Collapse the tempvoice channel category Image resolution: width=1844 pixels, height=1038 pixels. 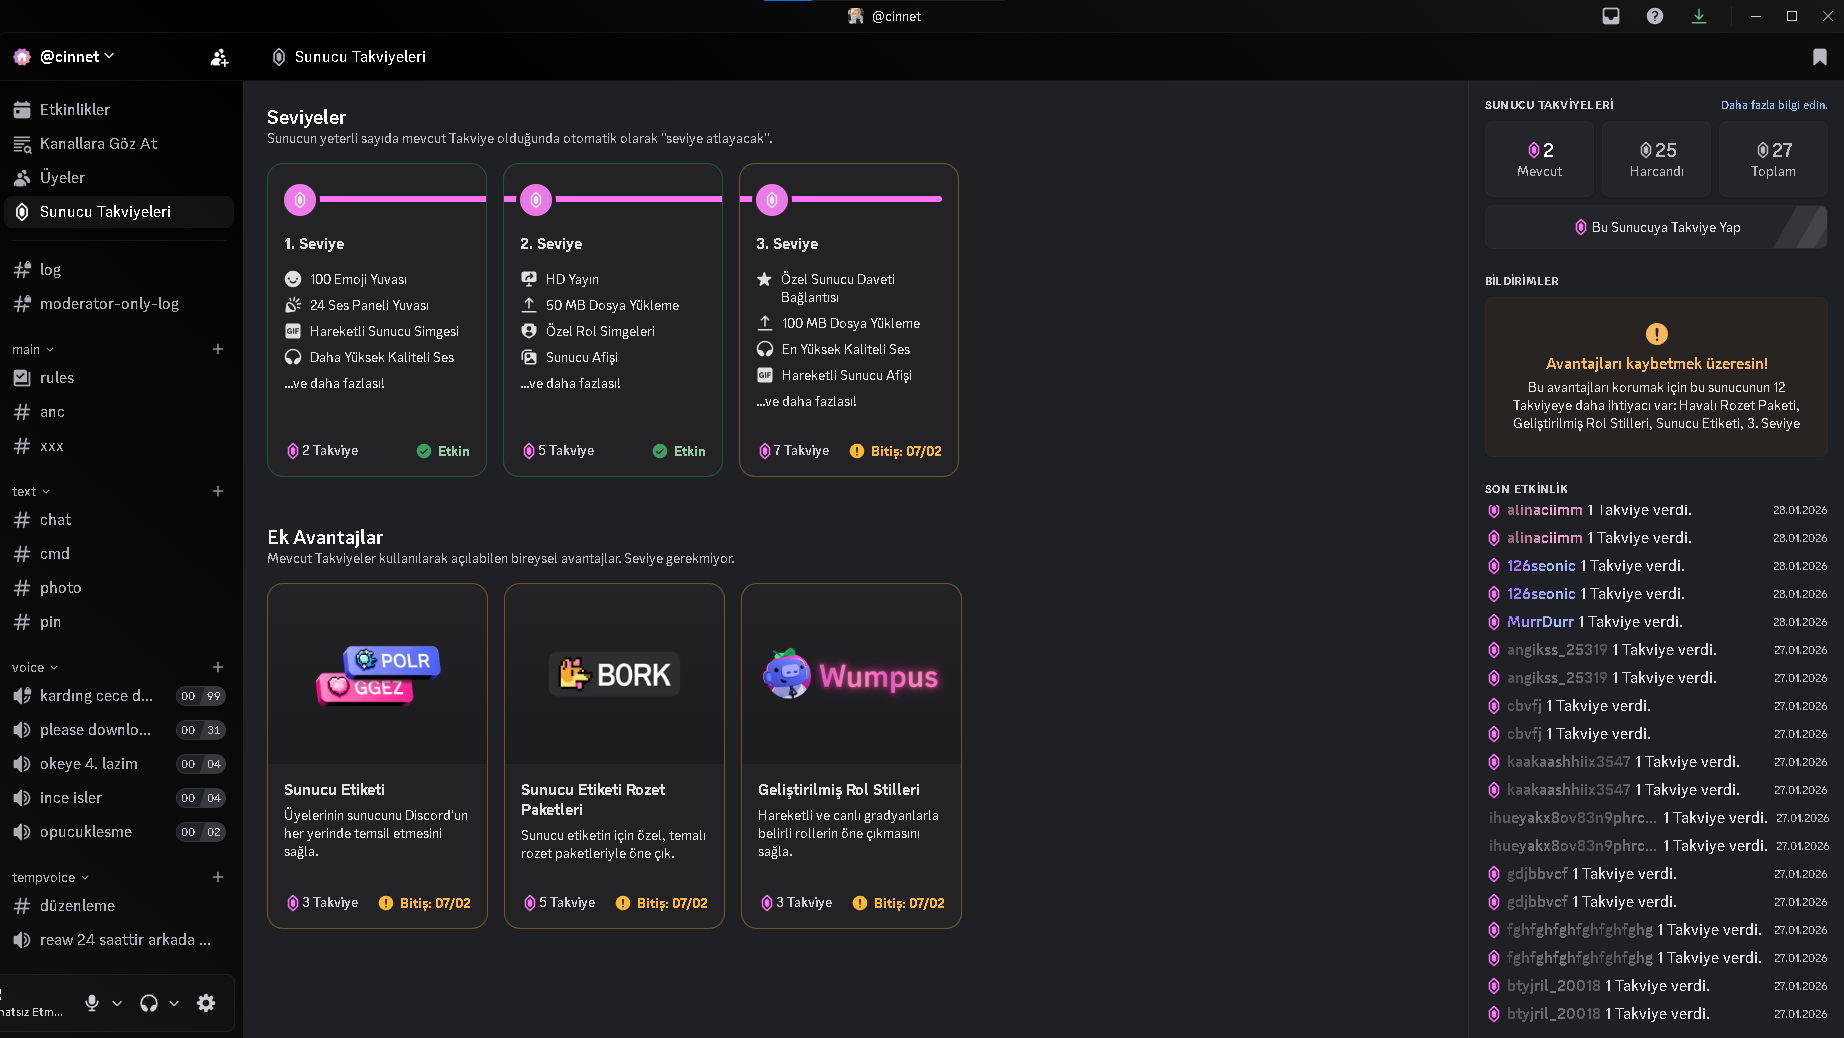pos(51,877)
